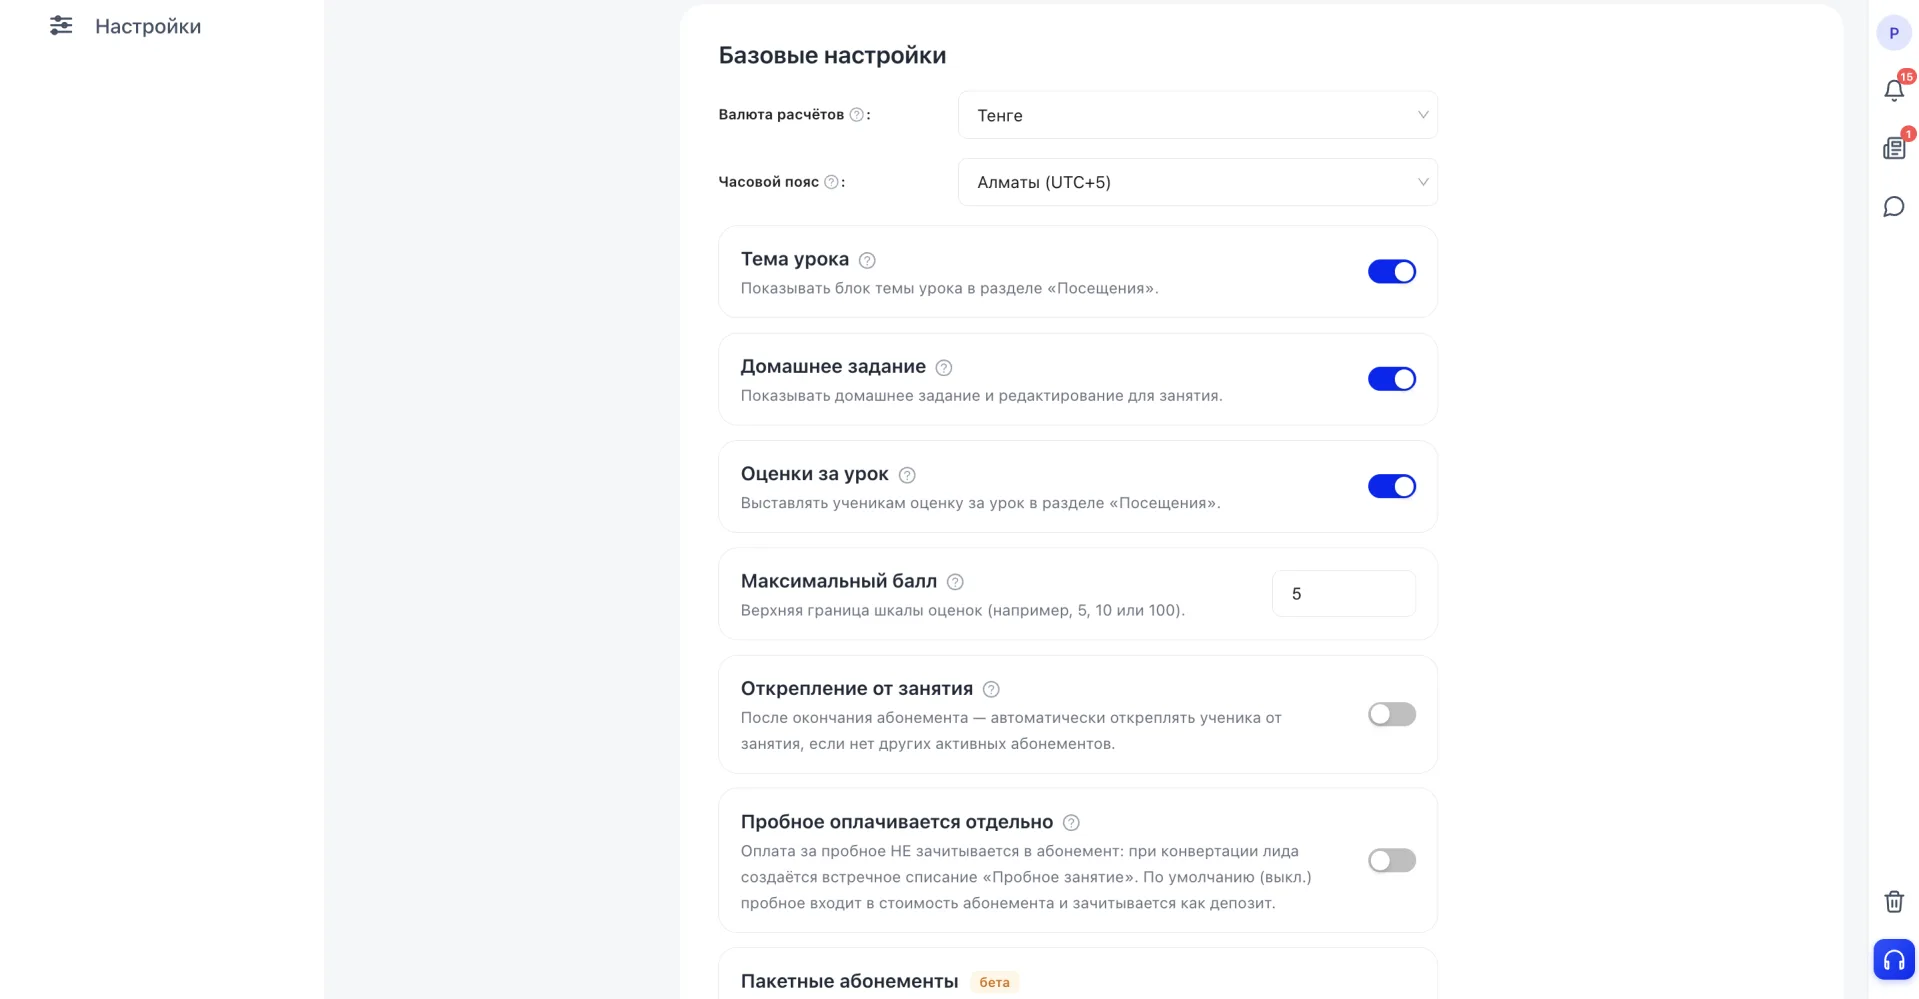Open the chat bubble icon
This screenshot has height=999, width=1919.
point(1894,207)
